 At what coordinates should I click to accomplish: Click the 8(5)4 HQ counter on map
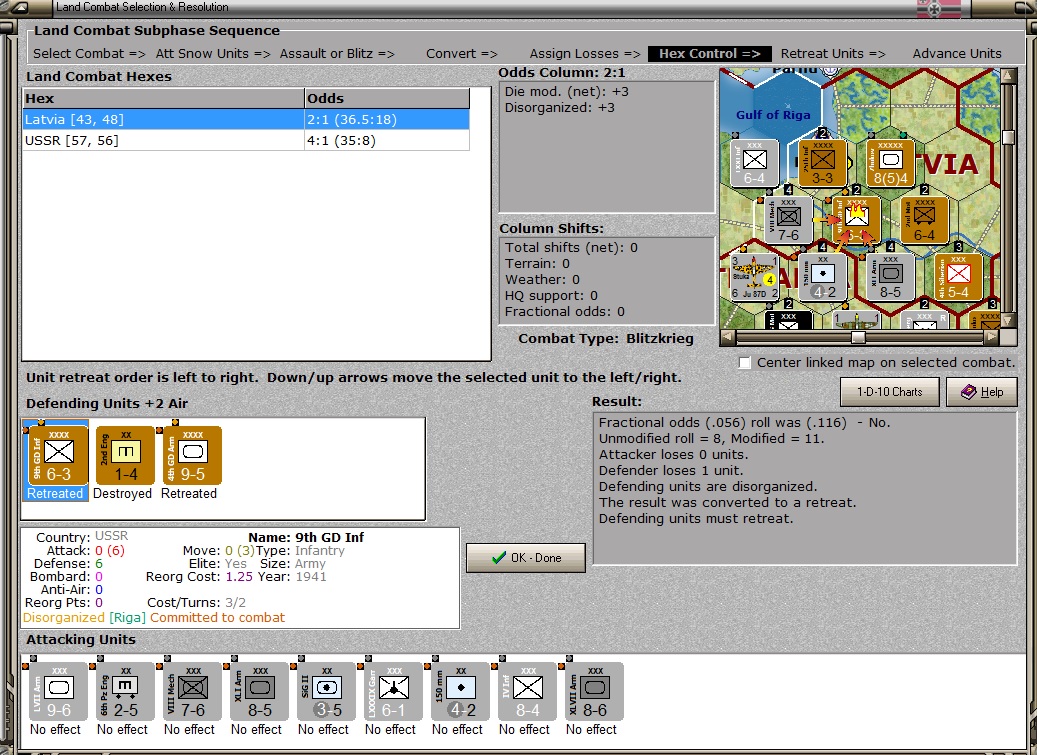click(890, 163)
